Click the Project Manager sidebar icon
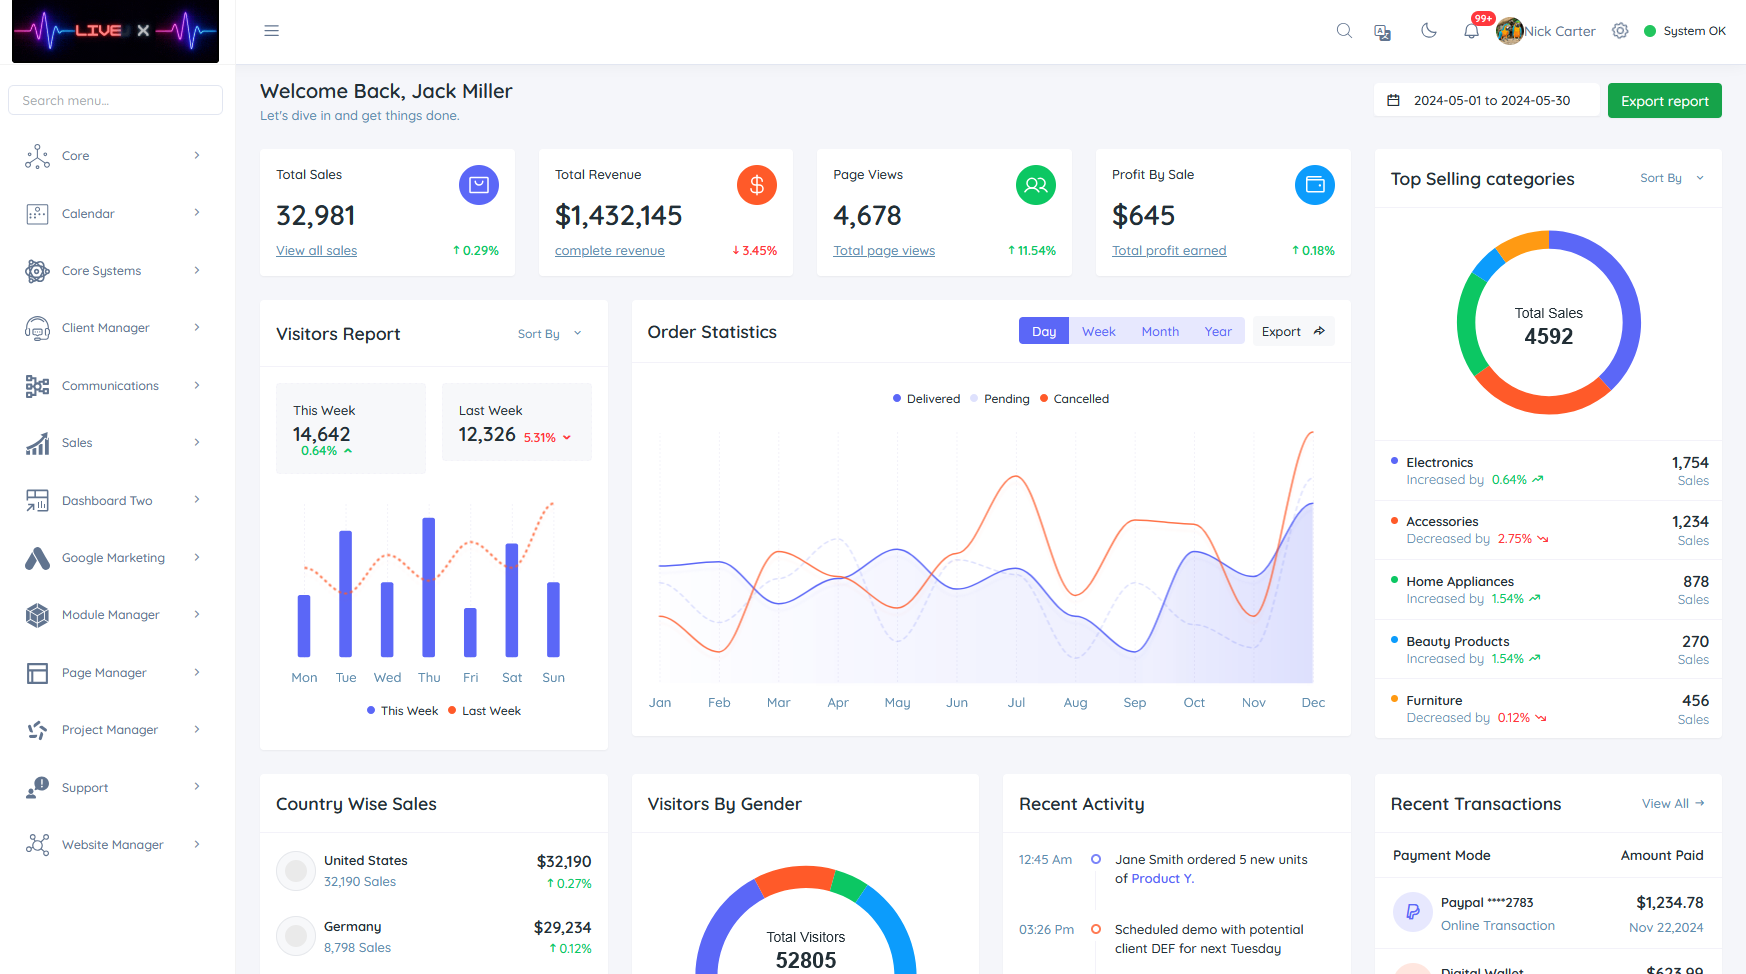Screen dimensions: 1746x974 (x=37, y=730)
